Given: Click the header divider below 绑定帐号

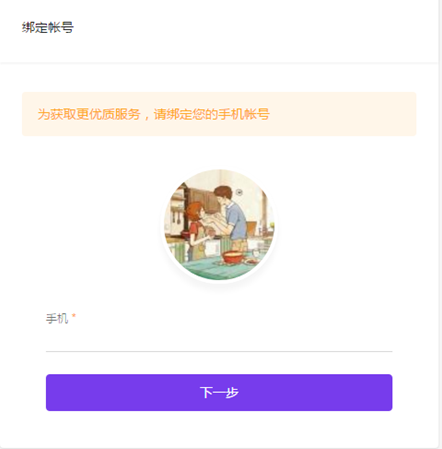Looking at the screenshot, I should (x=219, y=62).
